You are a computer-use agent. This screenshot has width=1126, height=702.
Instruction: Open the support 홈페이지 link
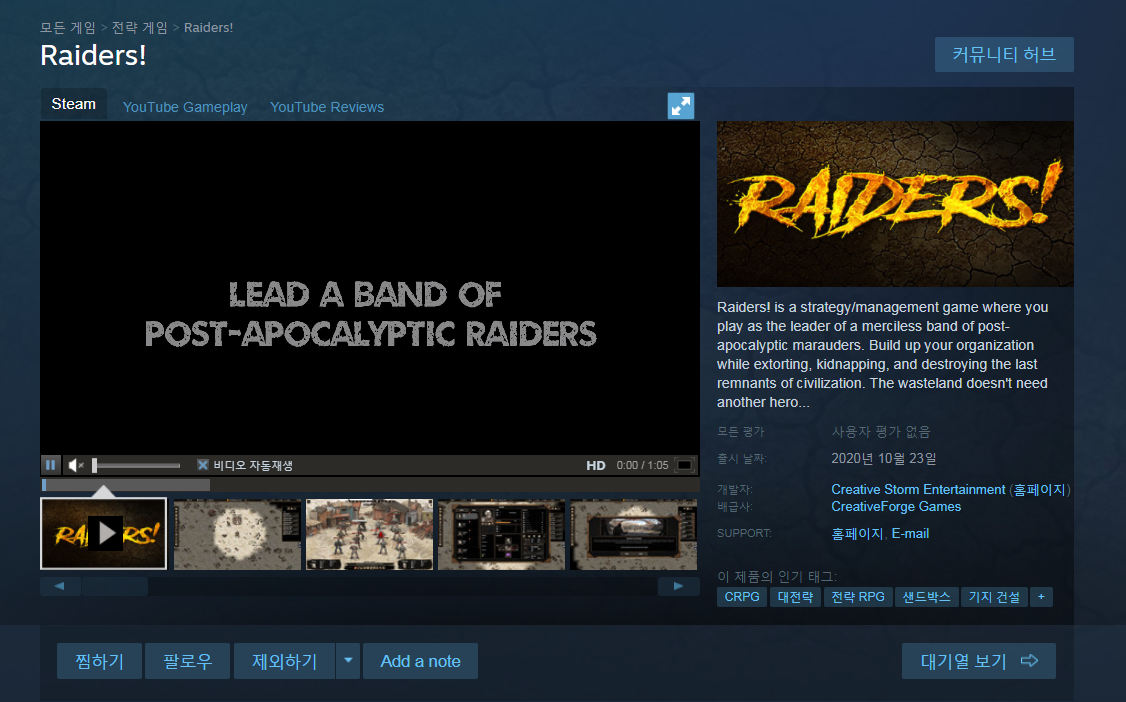coord(857,533)
